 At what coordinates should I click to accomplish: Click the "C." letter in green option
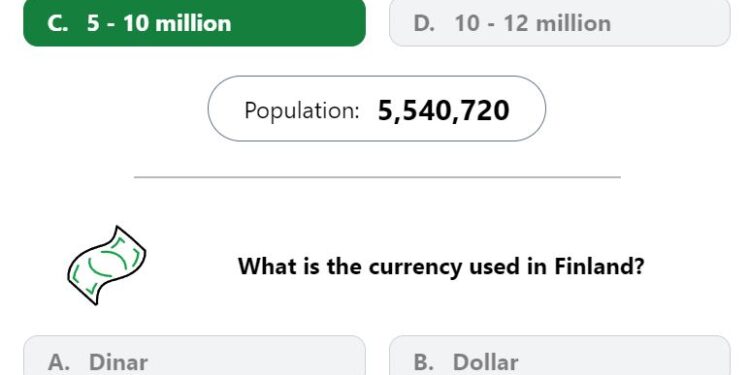click(x=58, y=24)
